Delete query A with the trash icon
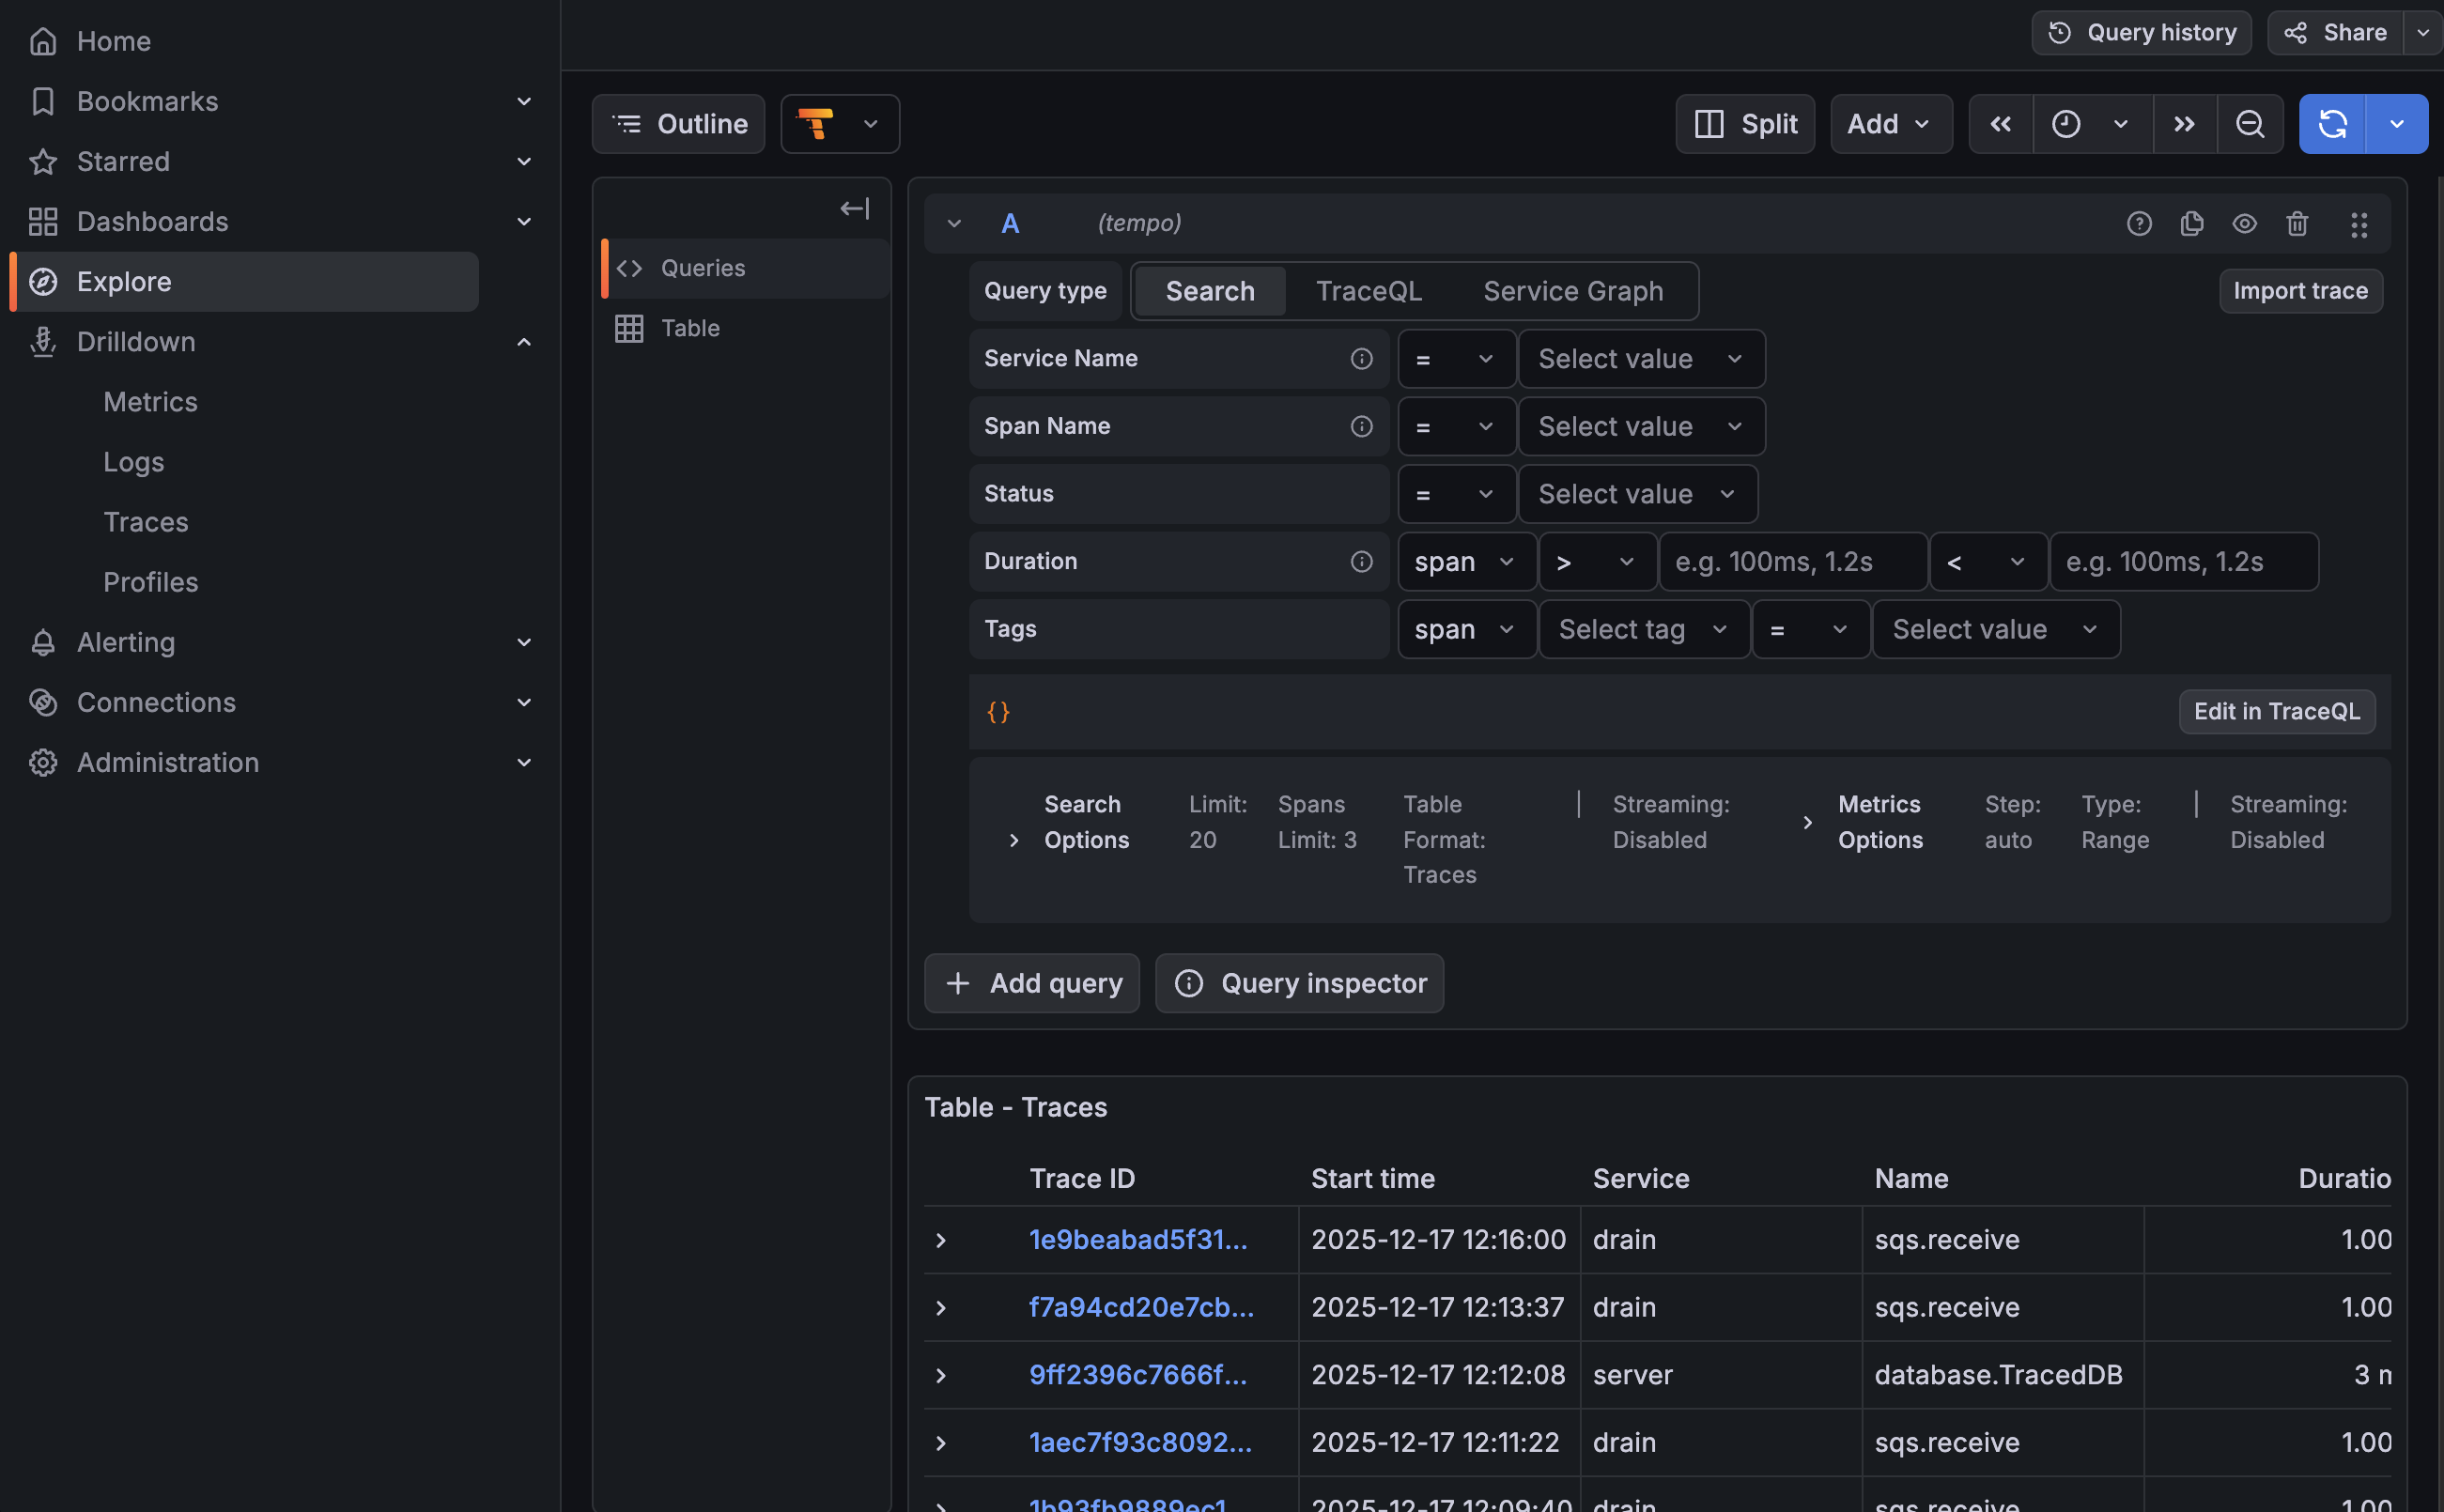 coord(2296,224)
